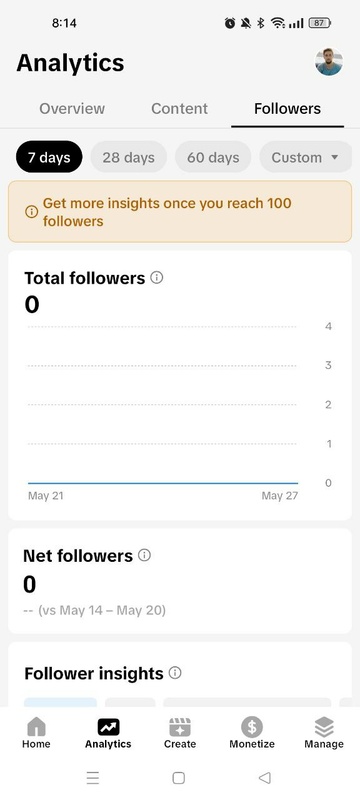Image resolution: width=360 pixels, height=800 pixels.
Task: Tap the Get more insights banner
Action: [x=180, y=212]
